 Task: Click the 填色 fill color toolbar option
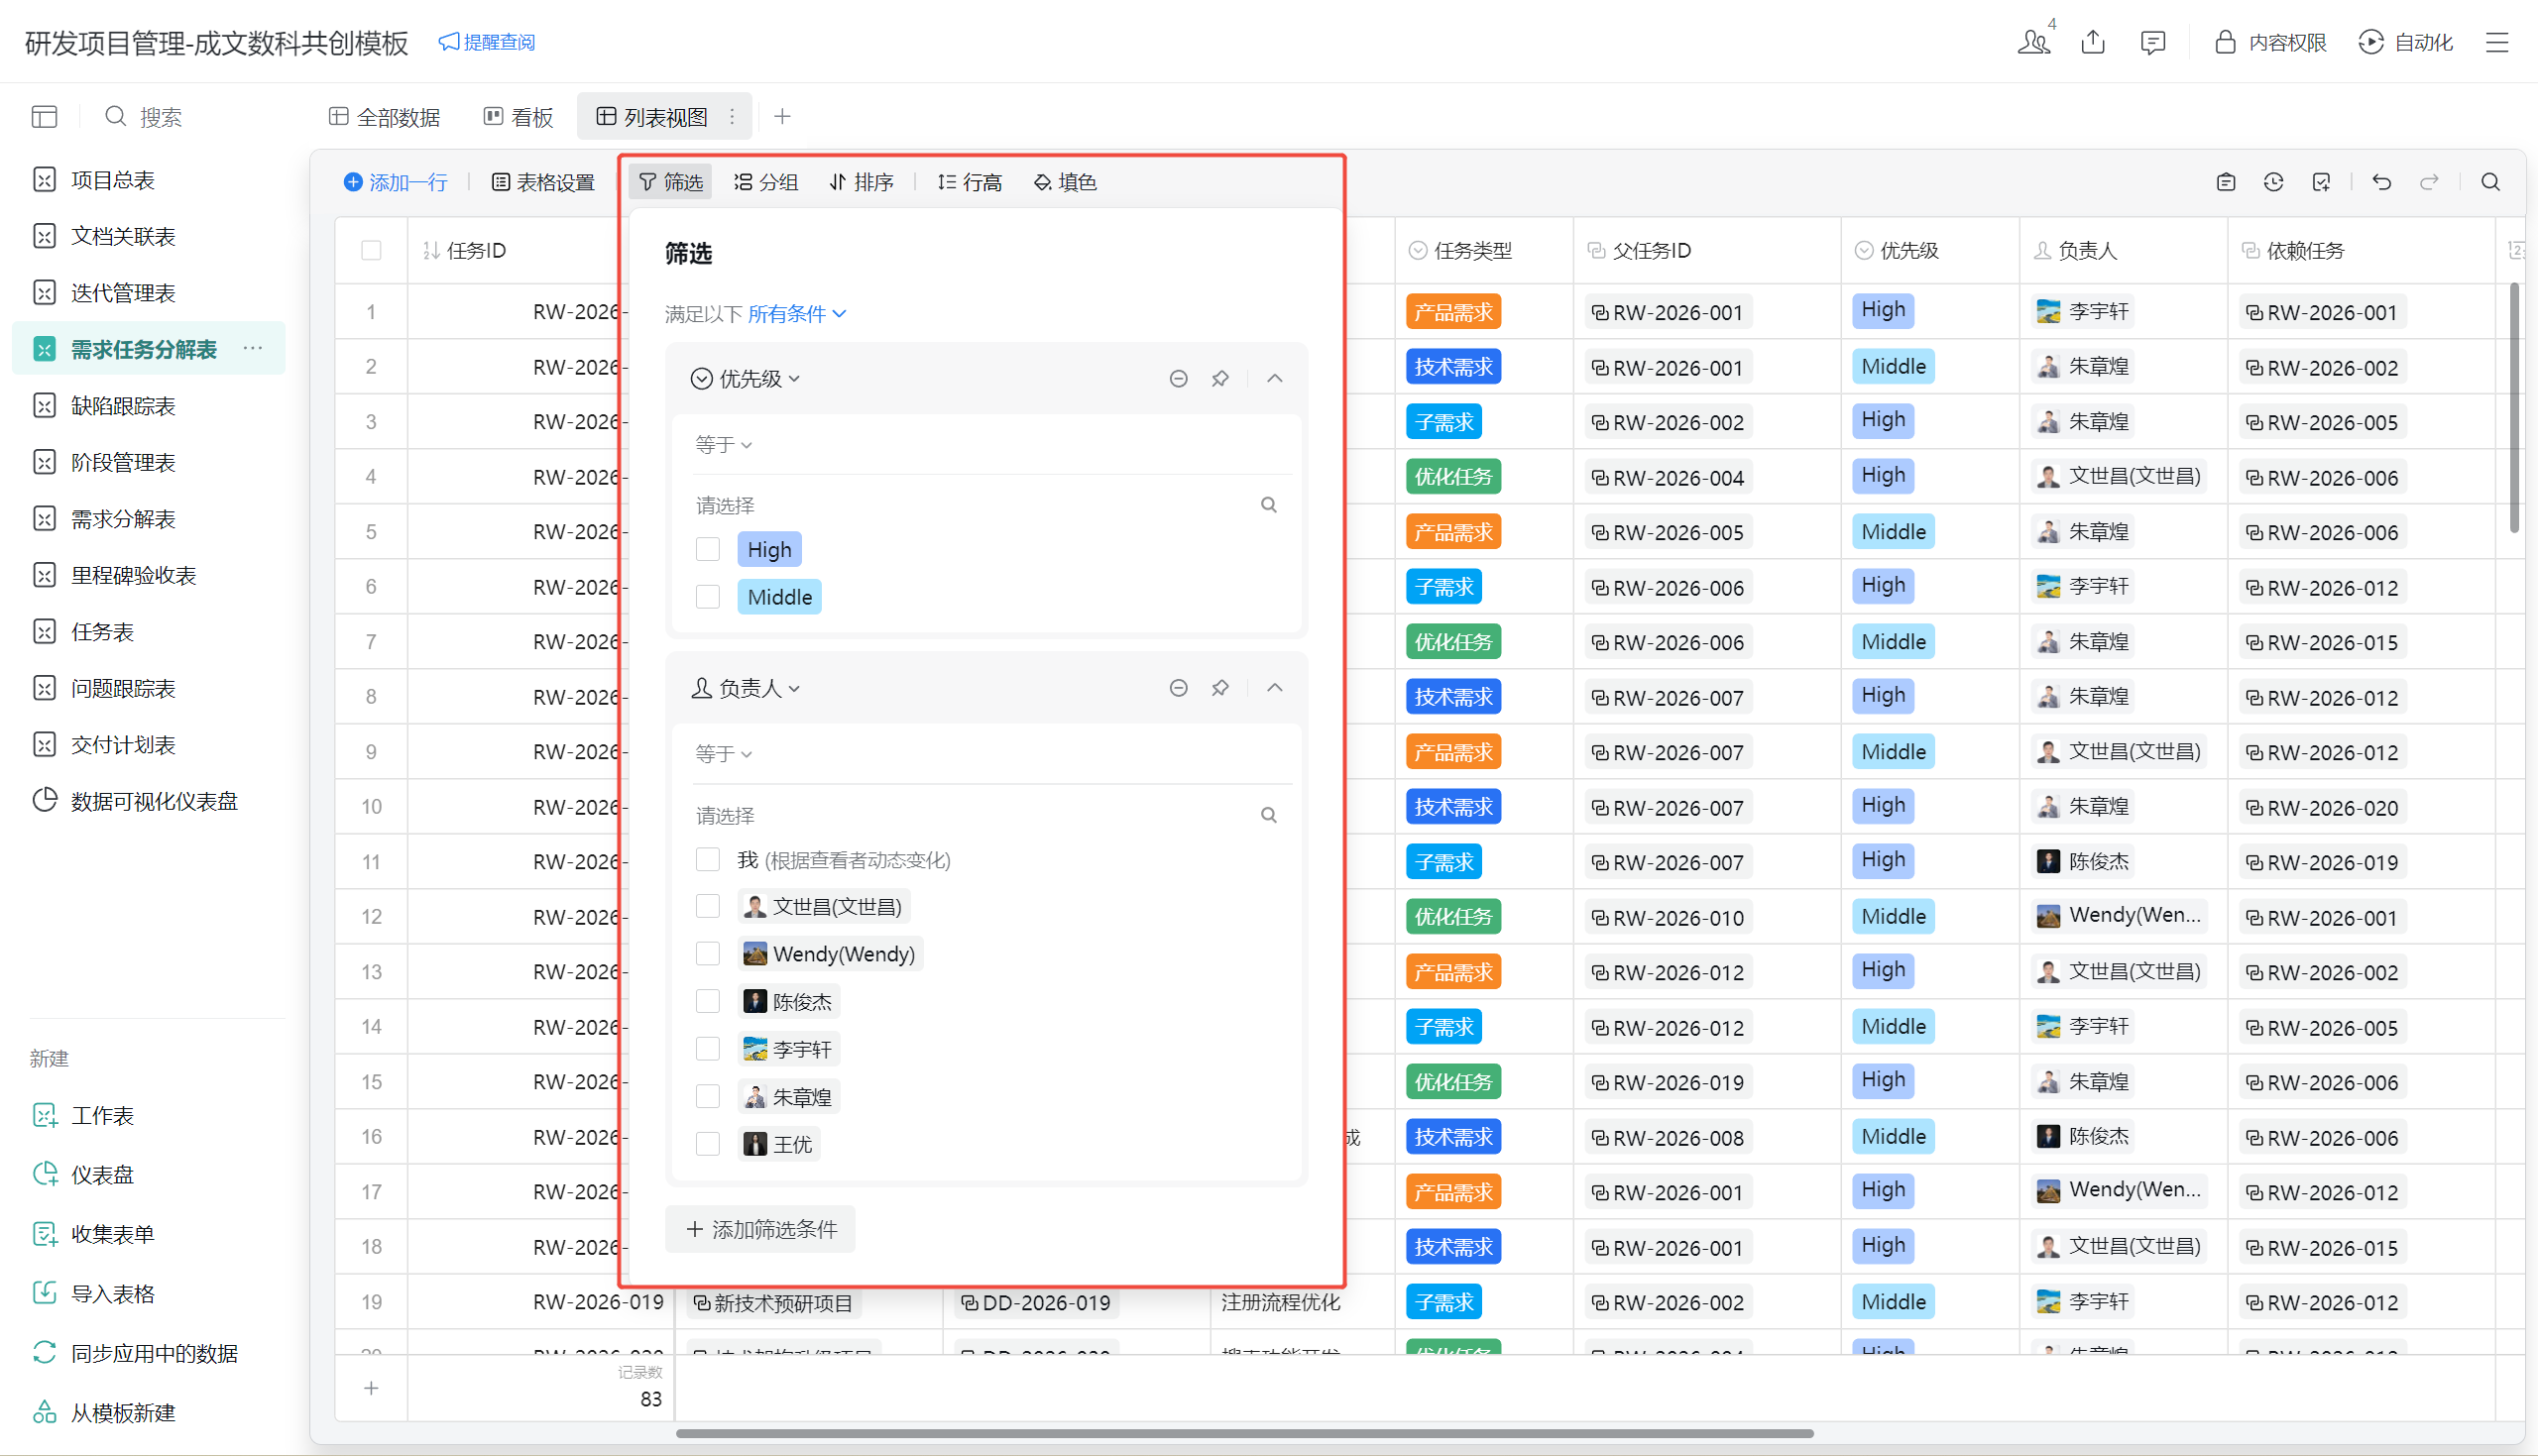(1065, 182)
